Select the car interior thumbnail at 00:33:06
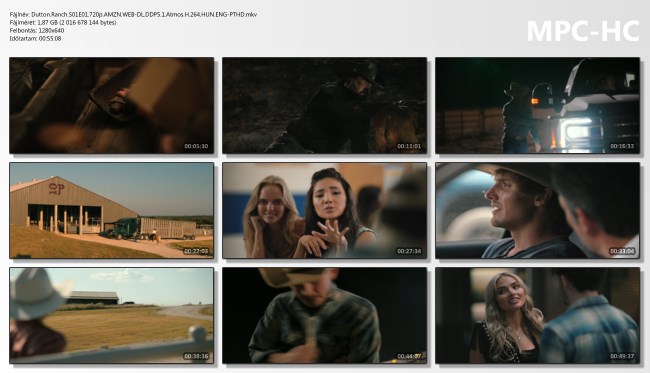This screenshot has width=650, height=373. point(538,211)
